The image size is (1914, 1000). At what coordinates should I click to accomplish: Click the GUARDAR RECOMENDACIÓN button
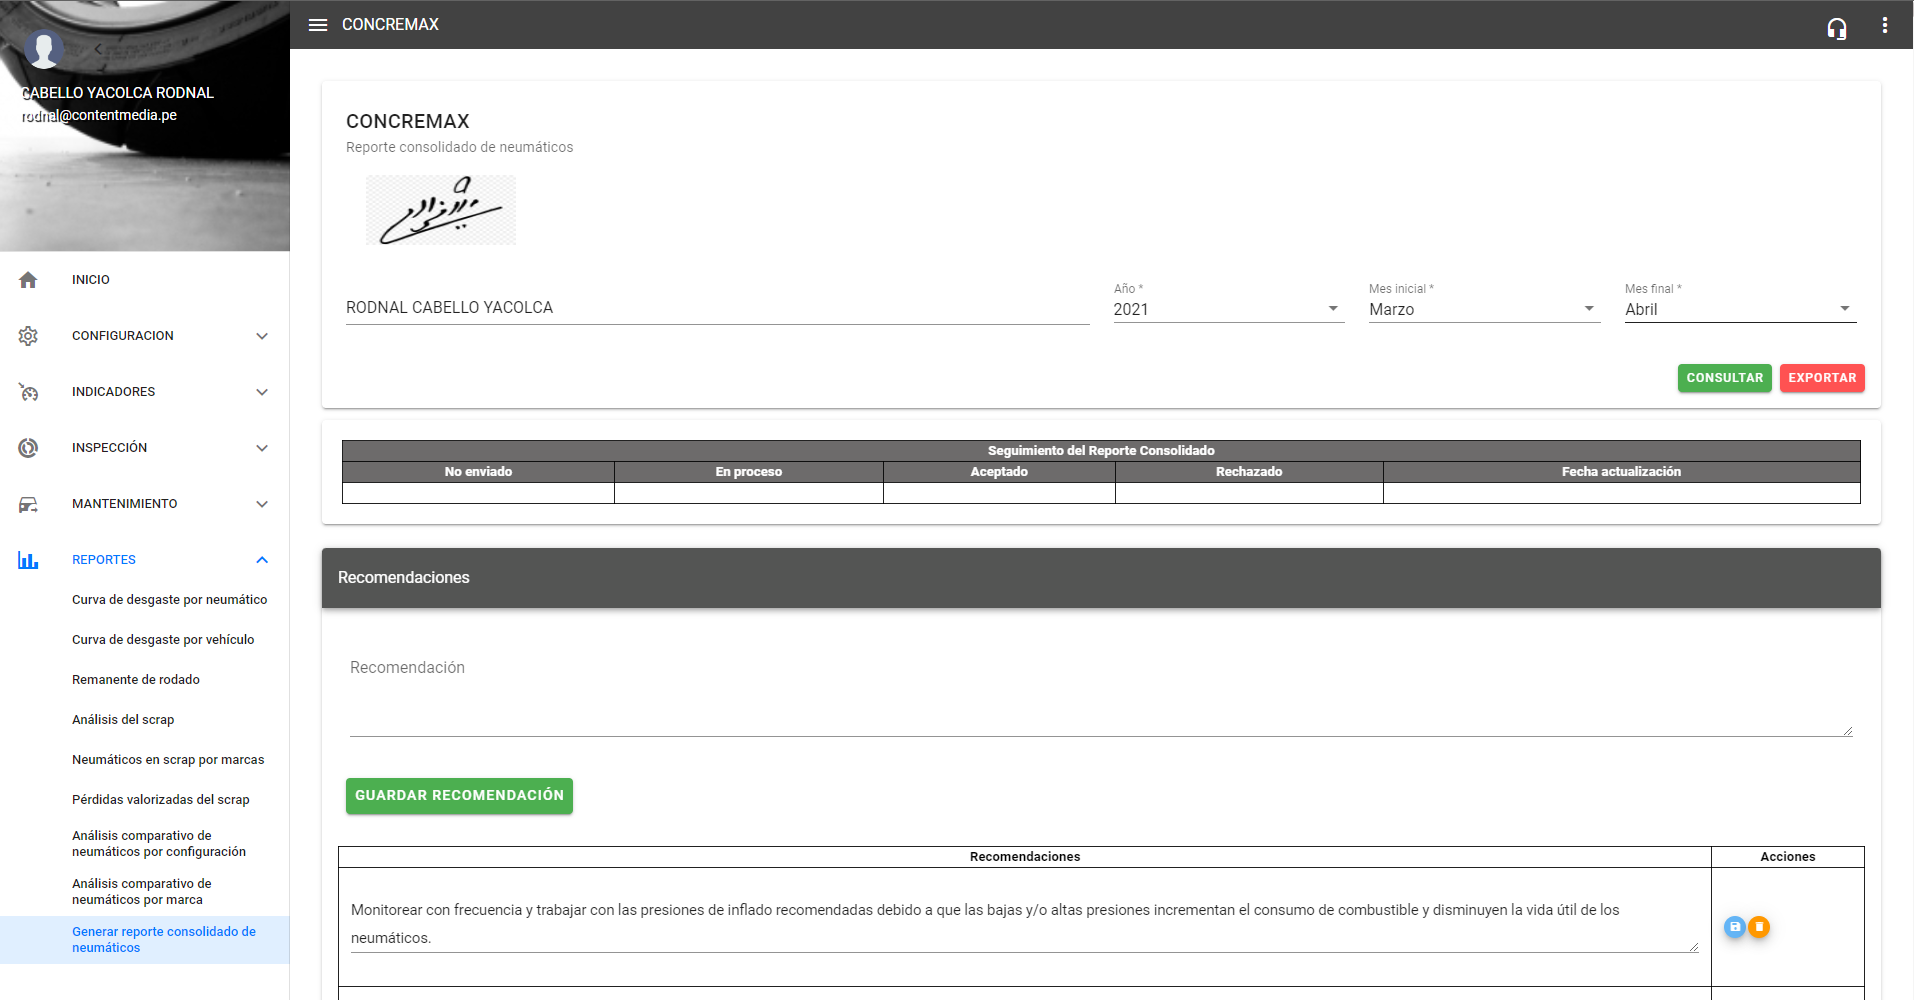(x=459, y=796)
